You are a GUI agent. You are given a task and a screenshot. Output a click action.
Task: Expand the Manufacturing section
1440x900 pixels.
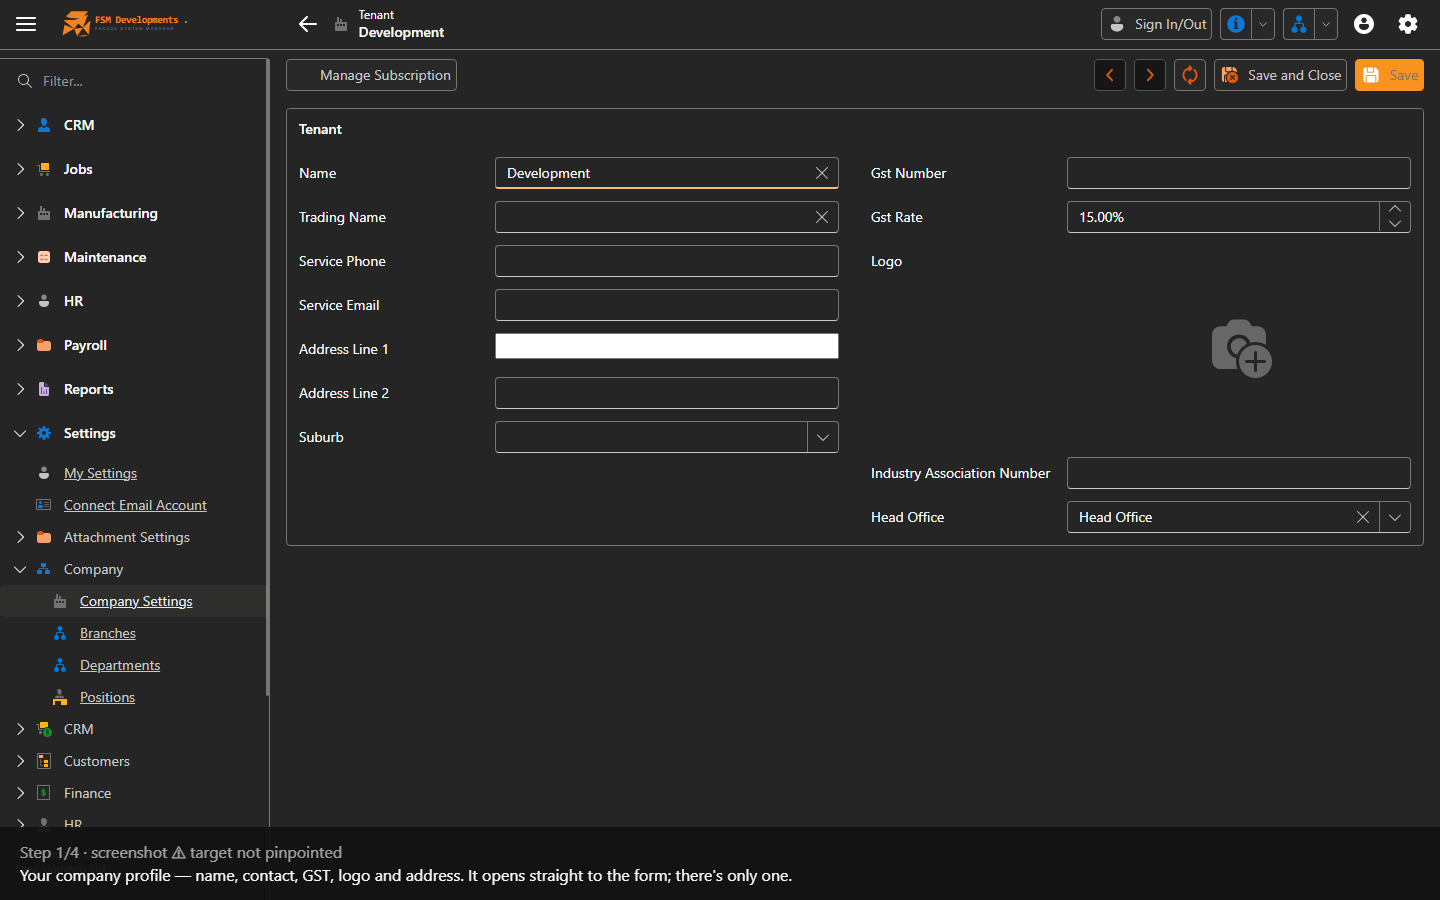[x=20, y=213]
